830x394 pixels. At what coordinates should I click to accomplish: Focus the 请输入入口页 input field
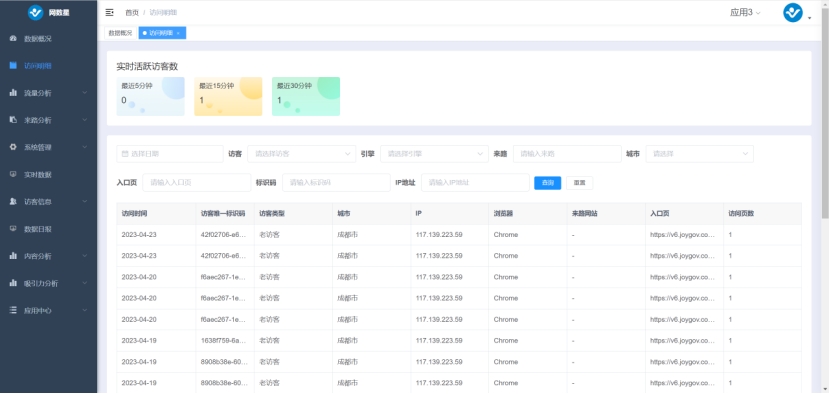click(196, 182)
